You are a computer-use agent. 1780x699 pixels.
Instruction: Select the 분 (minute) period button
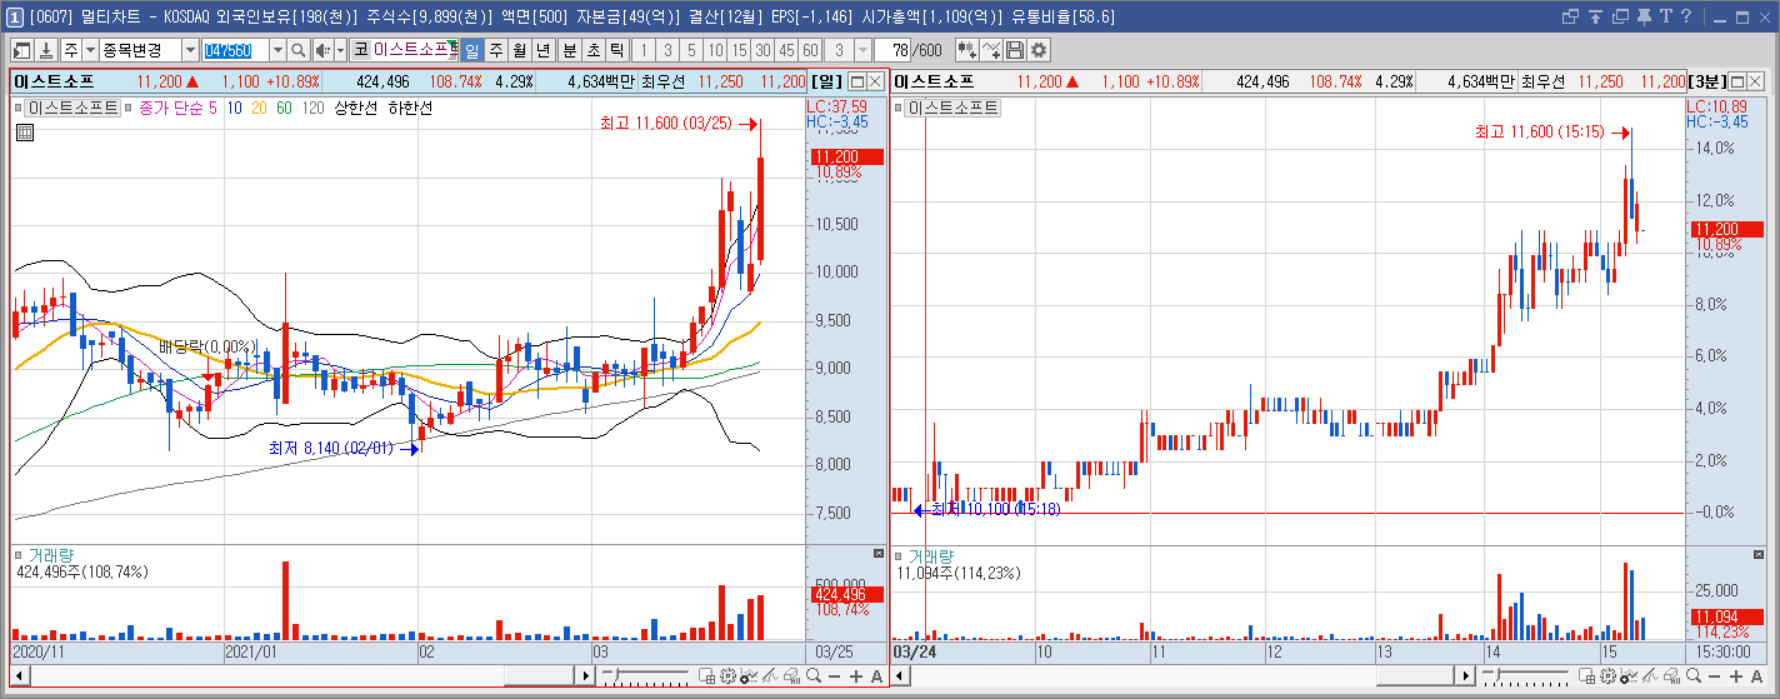coord(570,50)
